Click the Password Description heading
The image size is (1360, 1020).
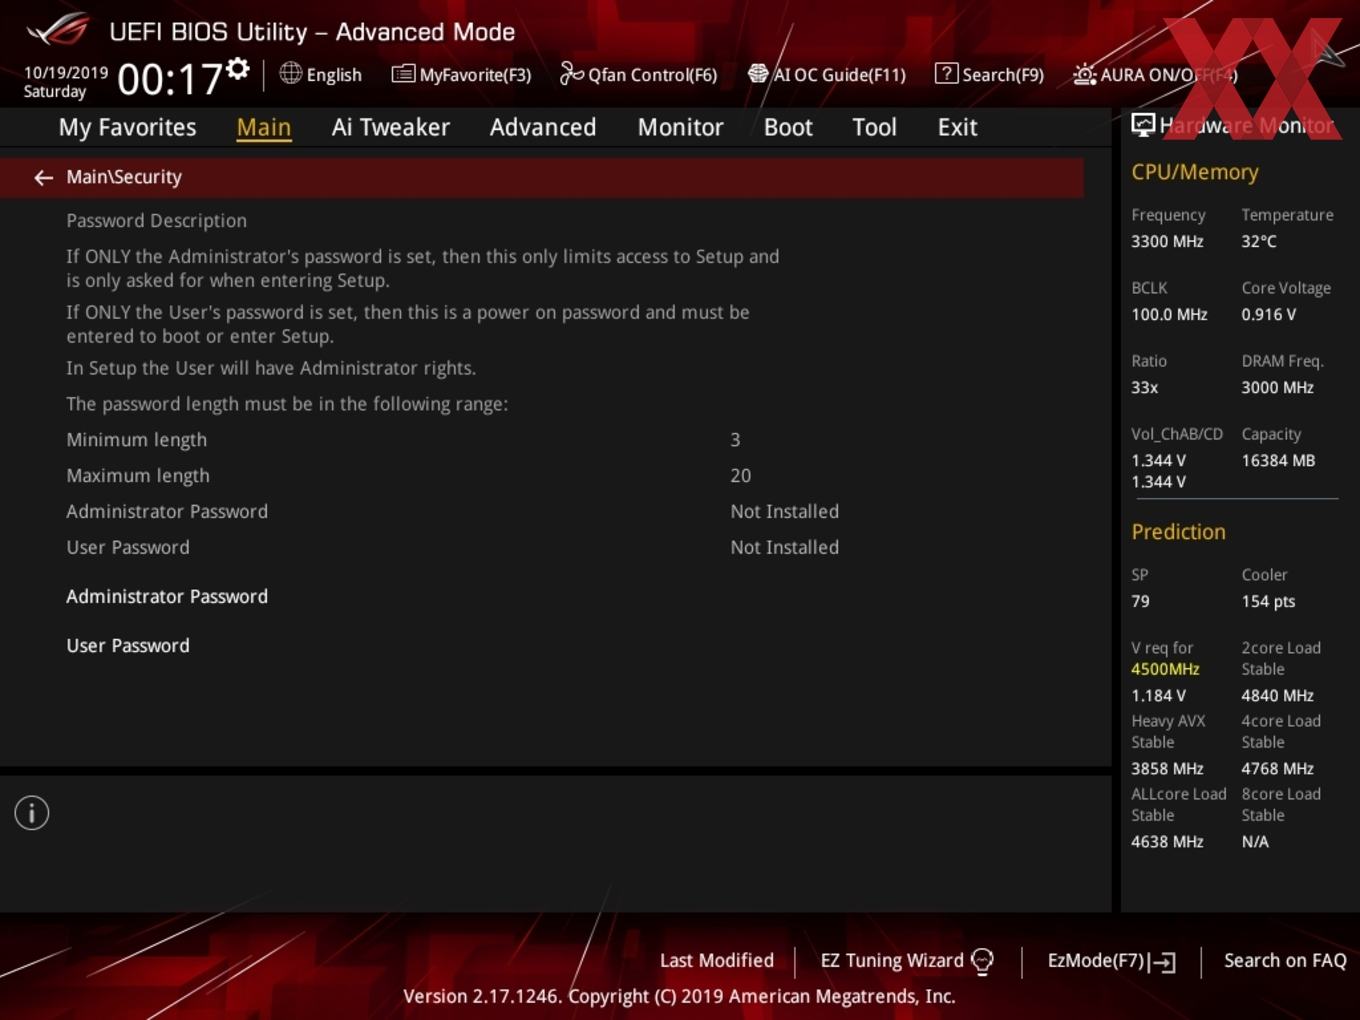click(x=156, y=221)
